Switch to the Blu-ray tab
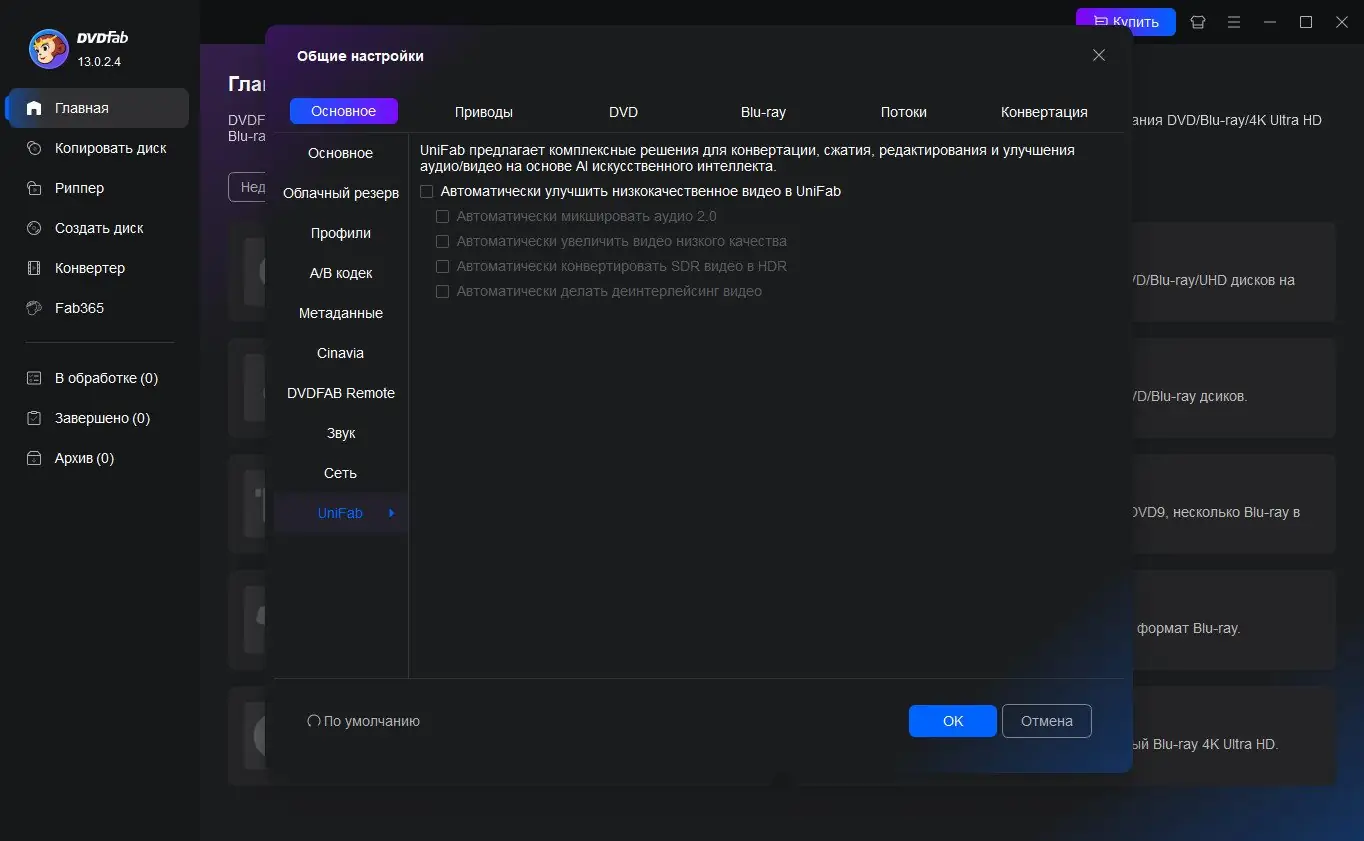The height and width of the screenshot is (841, 1364). coord(763,112)
